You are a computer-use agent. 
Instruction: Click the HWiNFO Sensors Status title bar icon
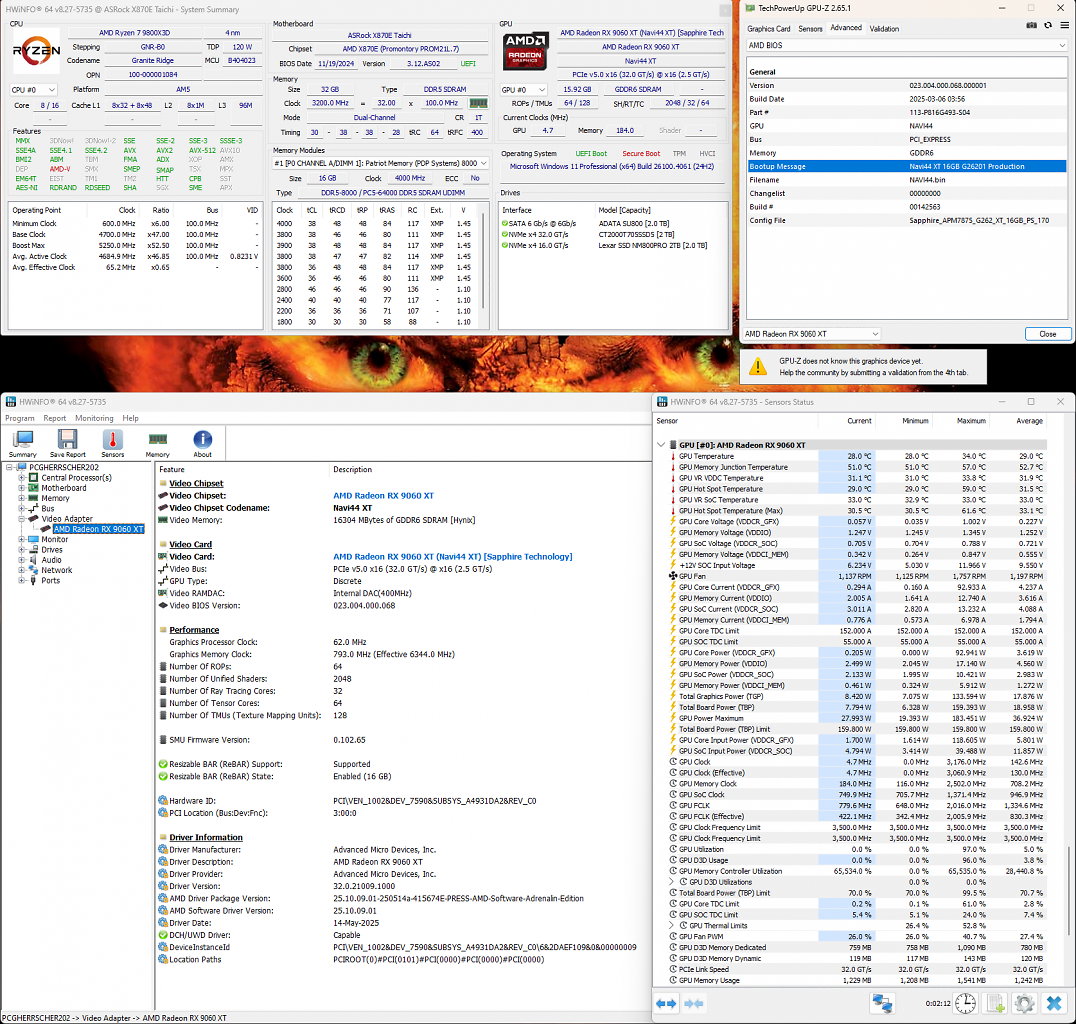pos(662,402)
